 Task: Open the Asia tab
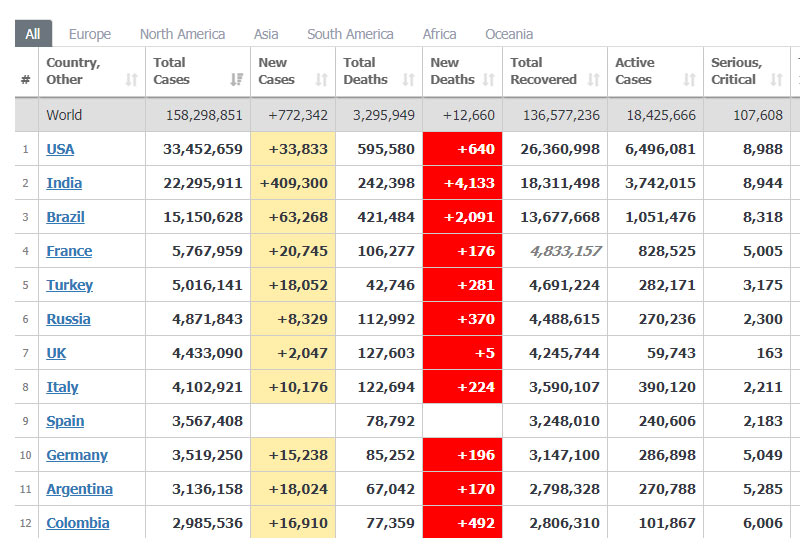click(266, 34)
